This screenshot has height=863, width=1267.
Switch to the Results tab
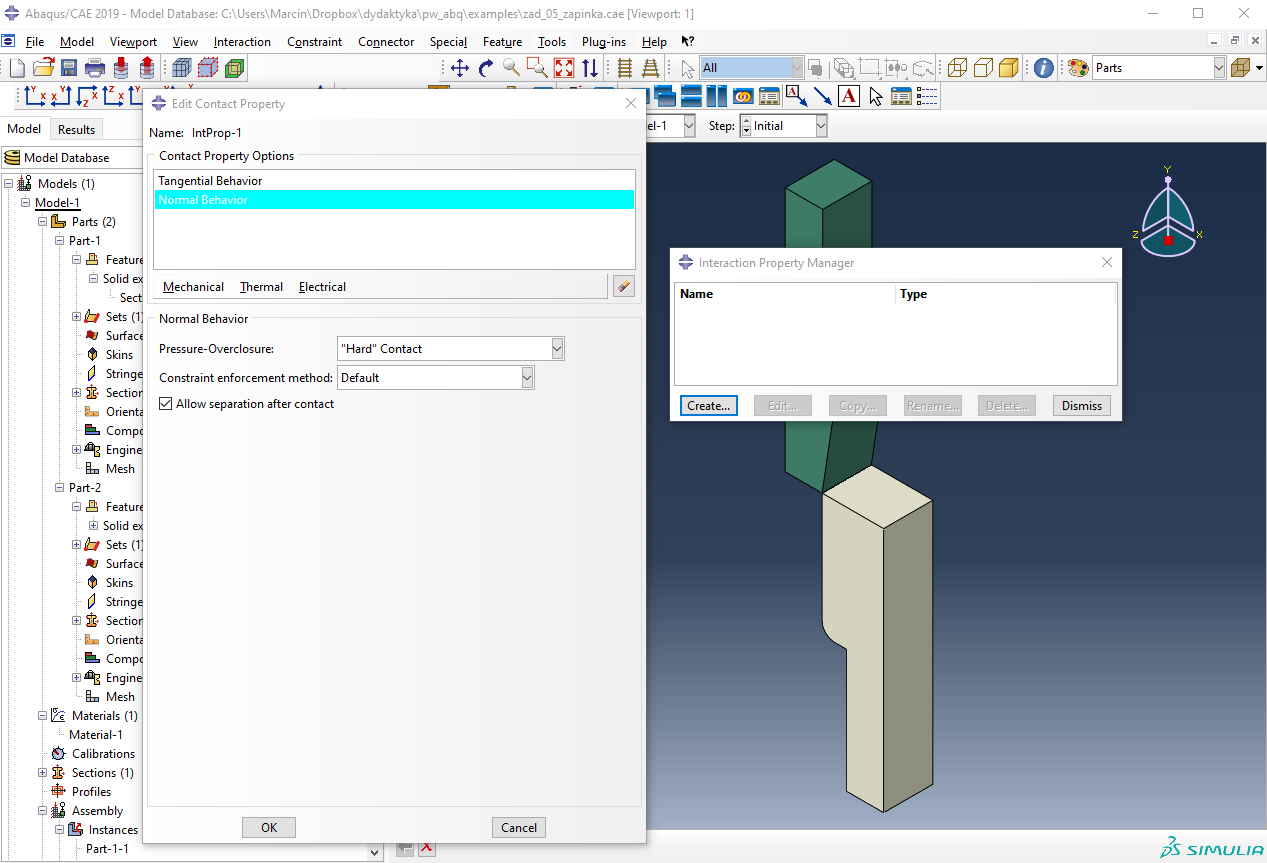point(76,129)
